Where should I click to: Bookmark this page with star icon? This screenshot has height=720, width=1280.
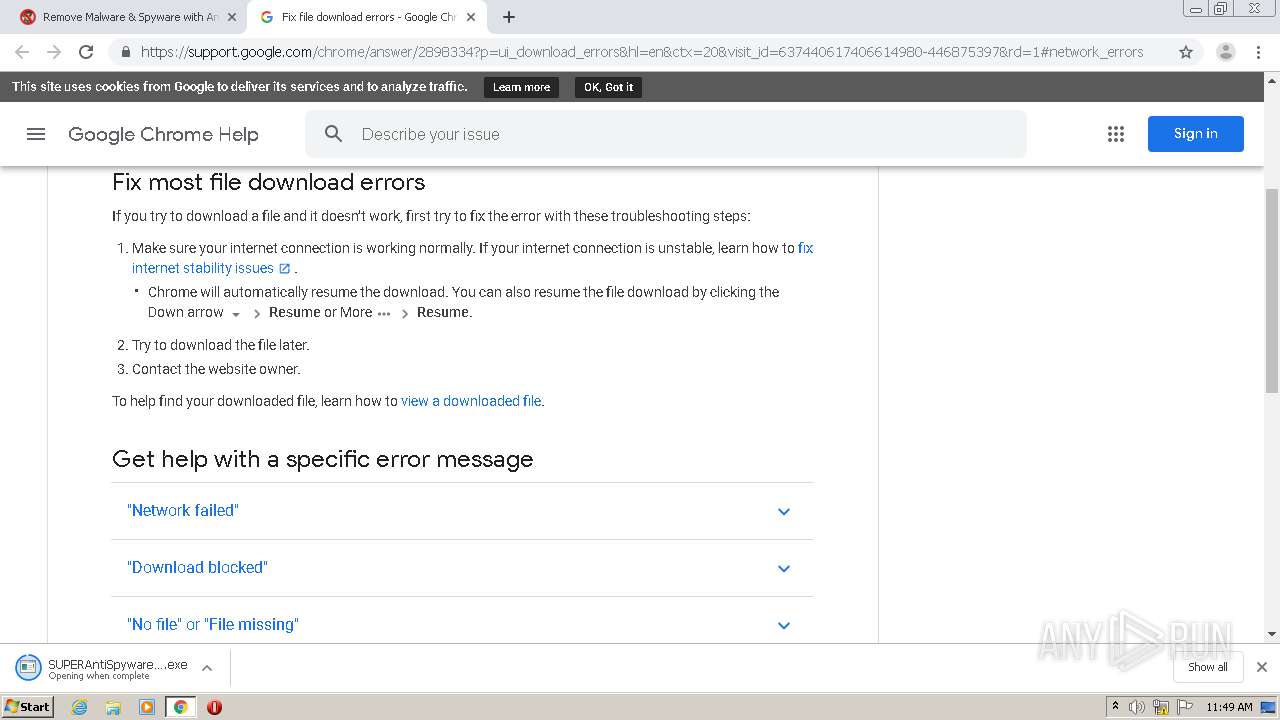[1186, 52]
